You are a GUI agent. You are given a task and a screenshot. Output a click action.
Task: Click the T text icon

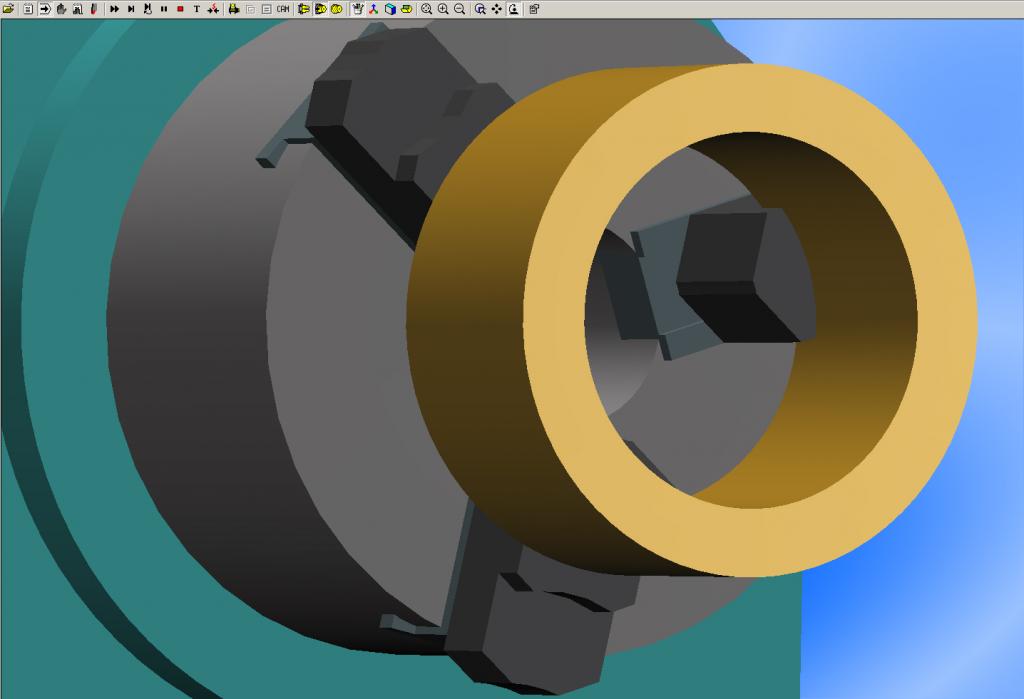(x=197, y=9)
